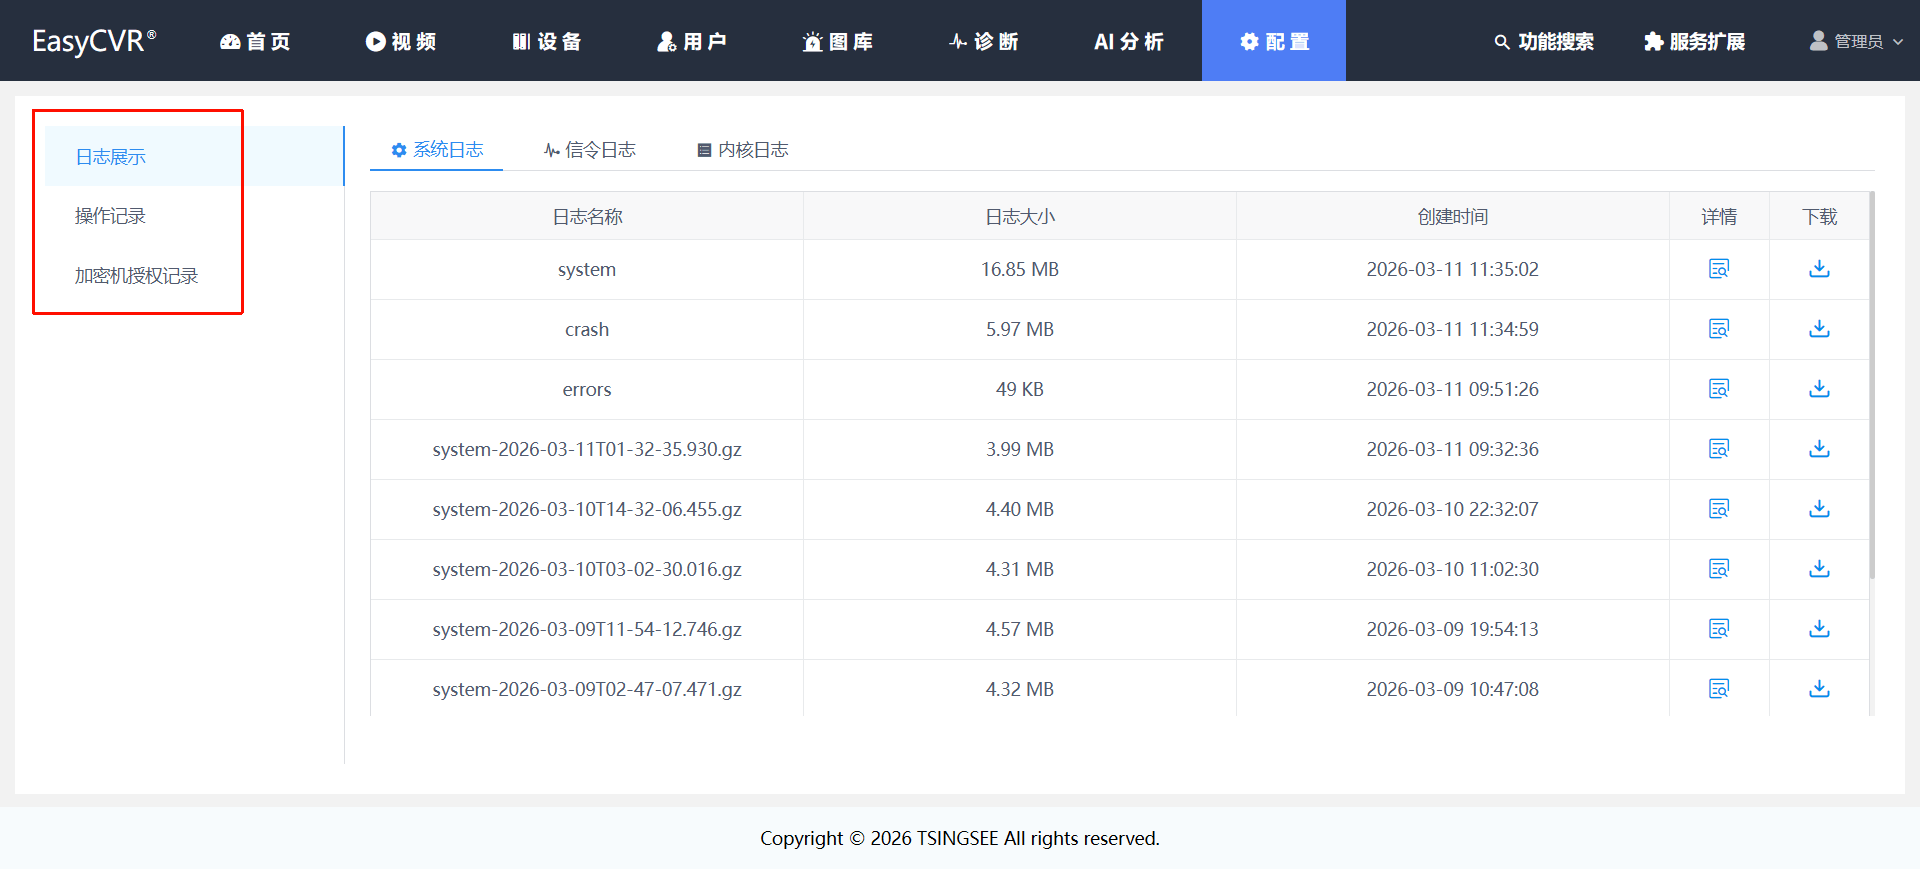View details of the system log

click(1718, 269)
